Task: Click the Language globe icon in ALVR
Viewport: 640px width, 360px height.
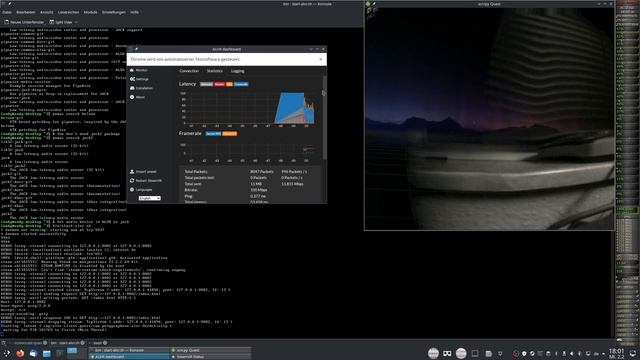Action: click(x=132, y=189)
